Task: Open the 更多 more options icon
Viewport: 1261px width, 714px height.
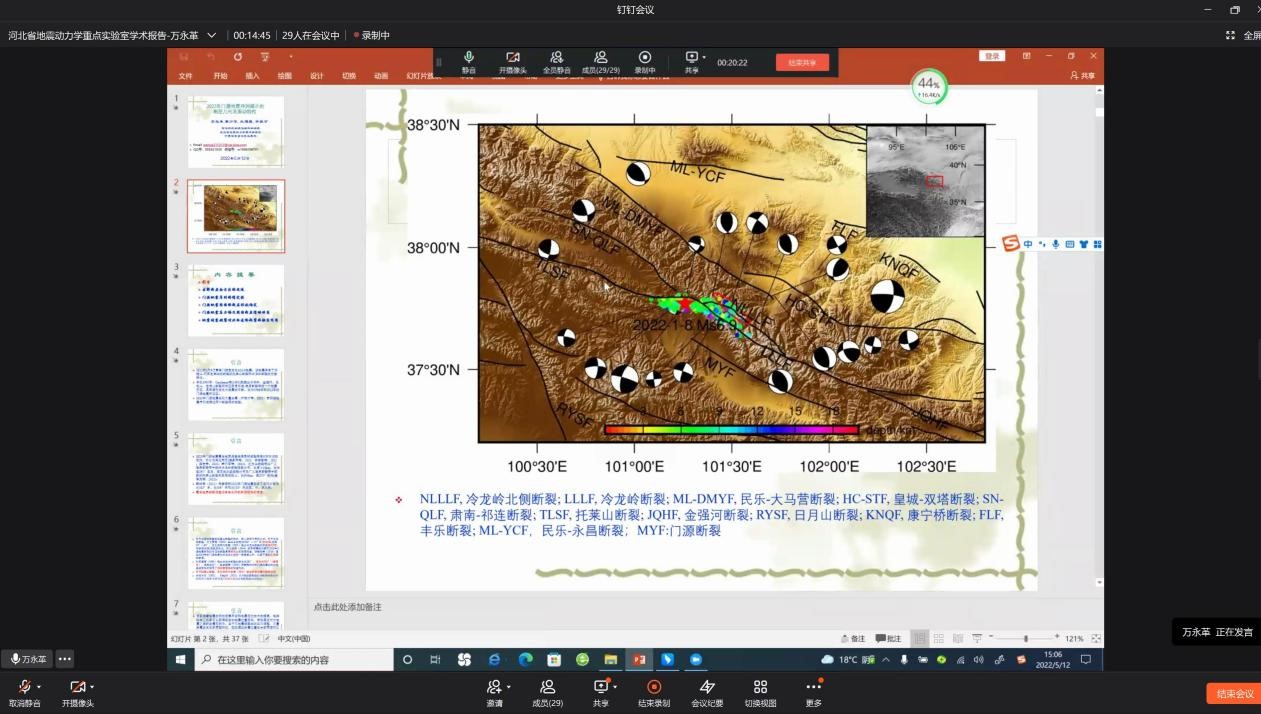Action: click(x=813, y=687)
